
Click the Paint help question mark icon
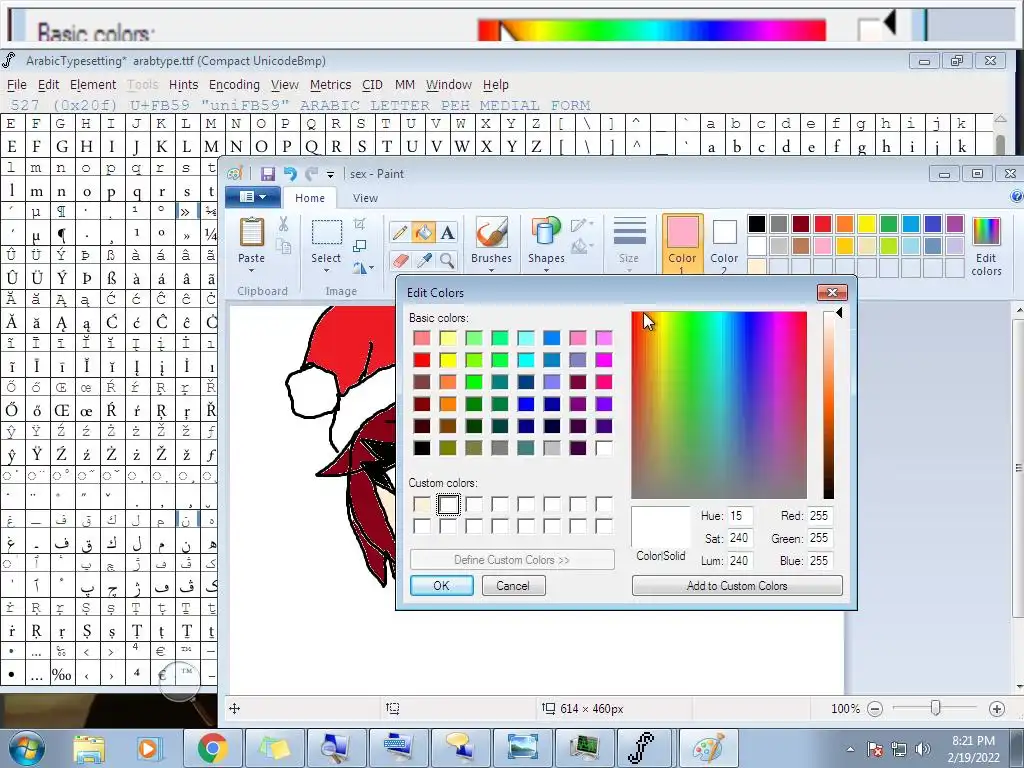[x=1016, y=197]
